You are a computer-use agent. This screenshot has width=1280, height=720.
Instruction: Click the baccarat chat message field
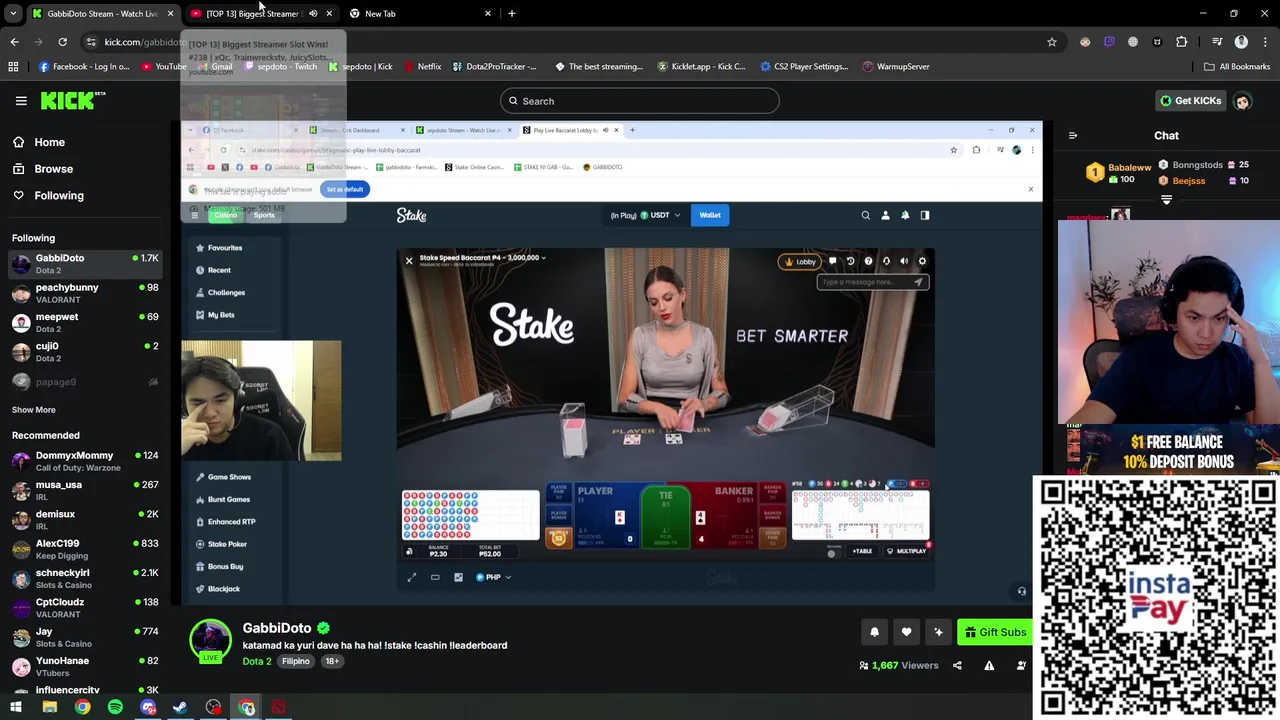[x=872, y=282]
